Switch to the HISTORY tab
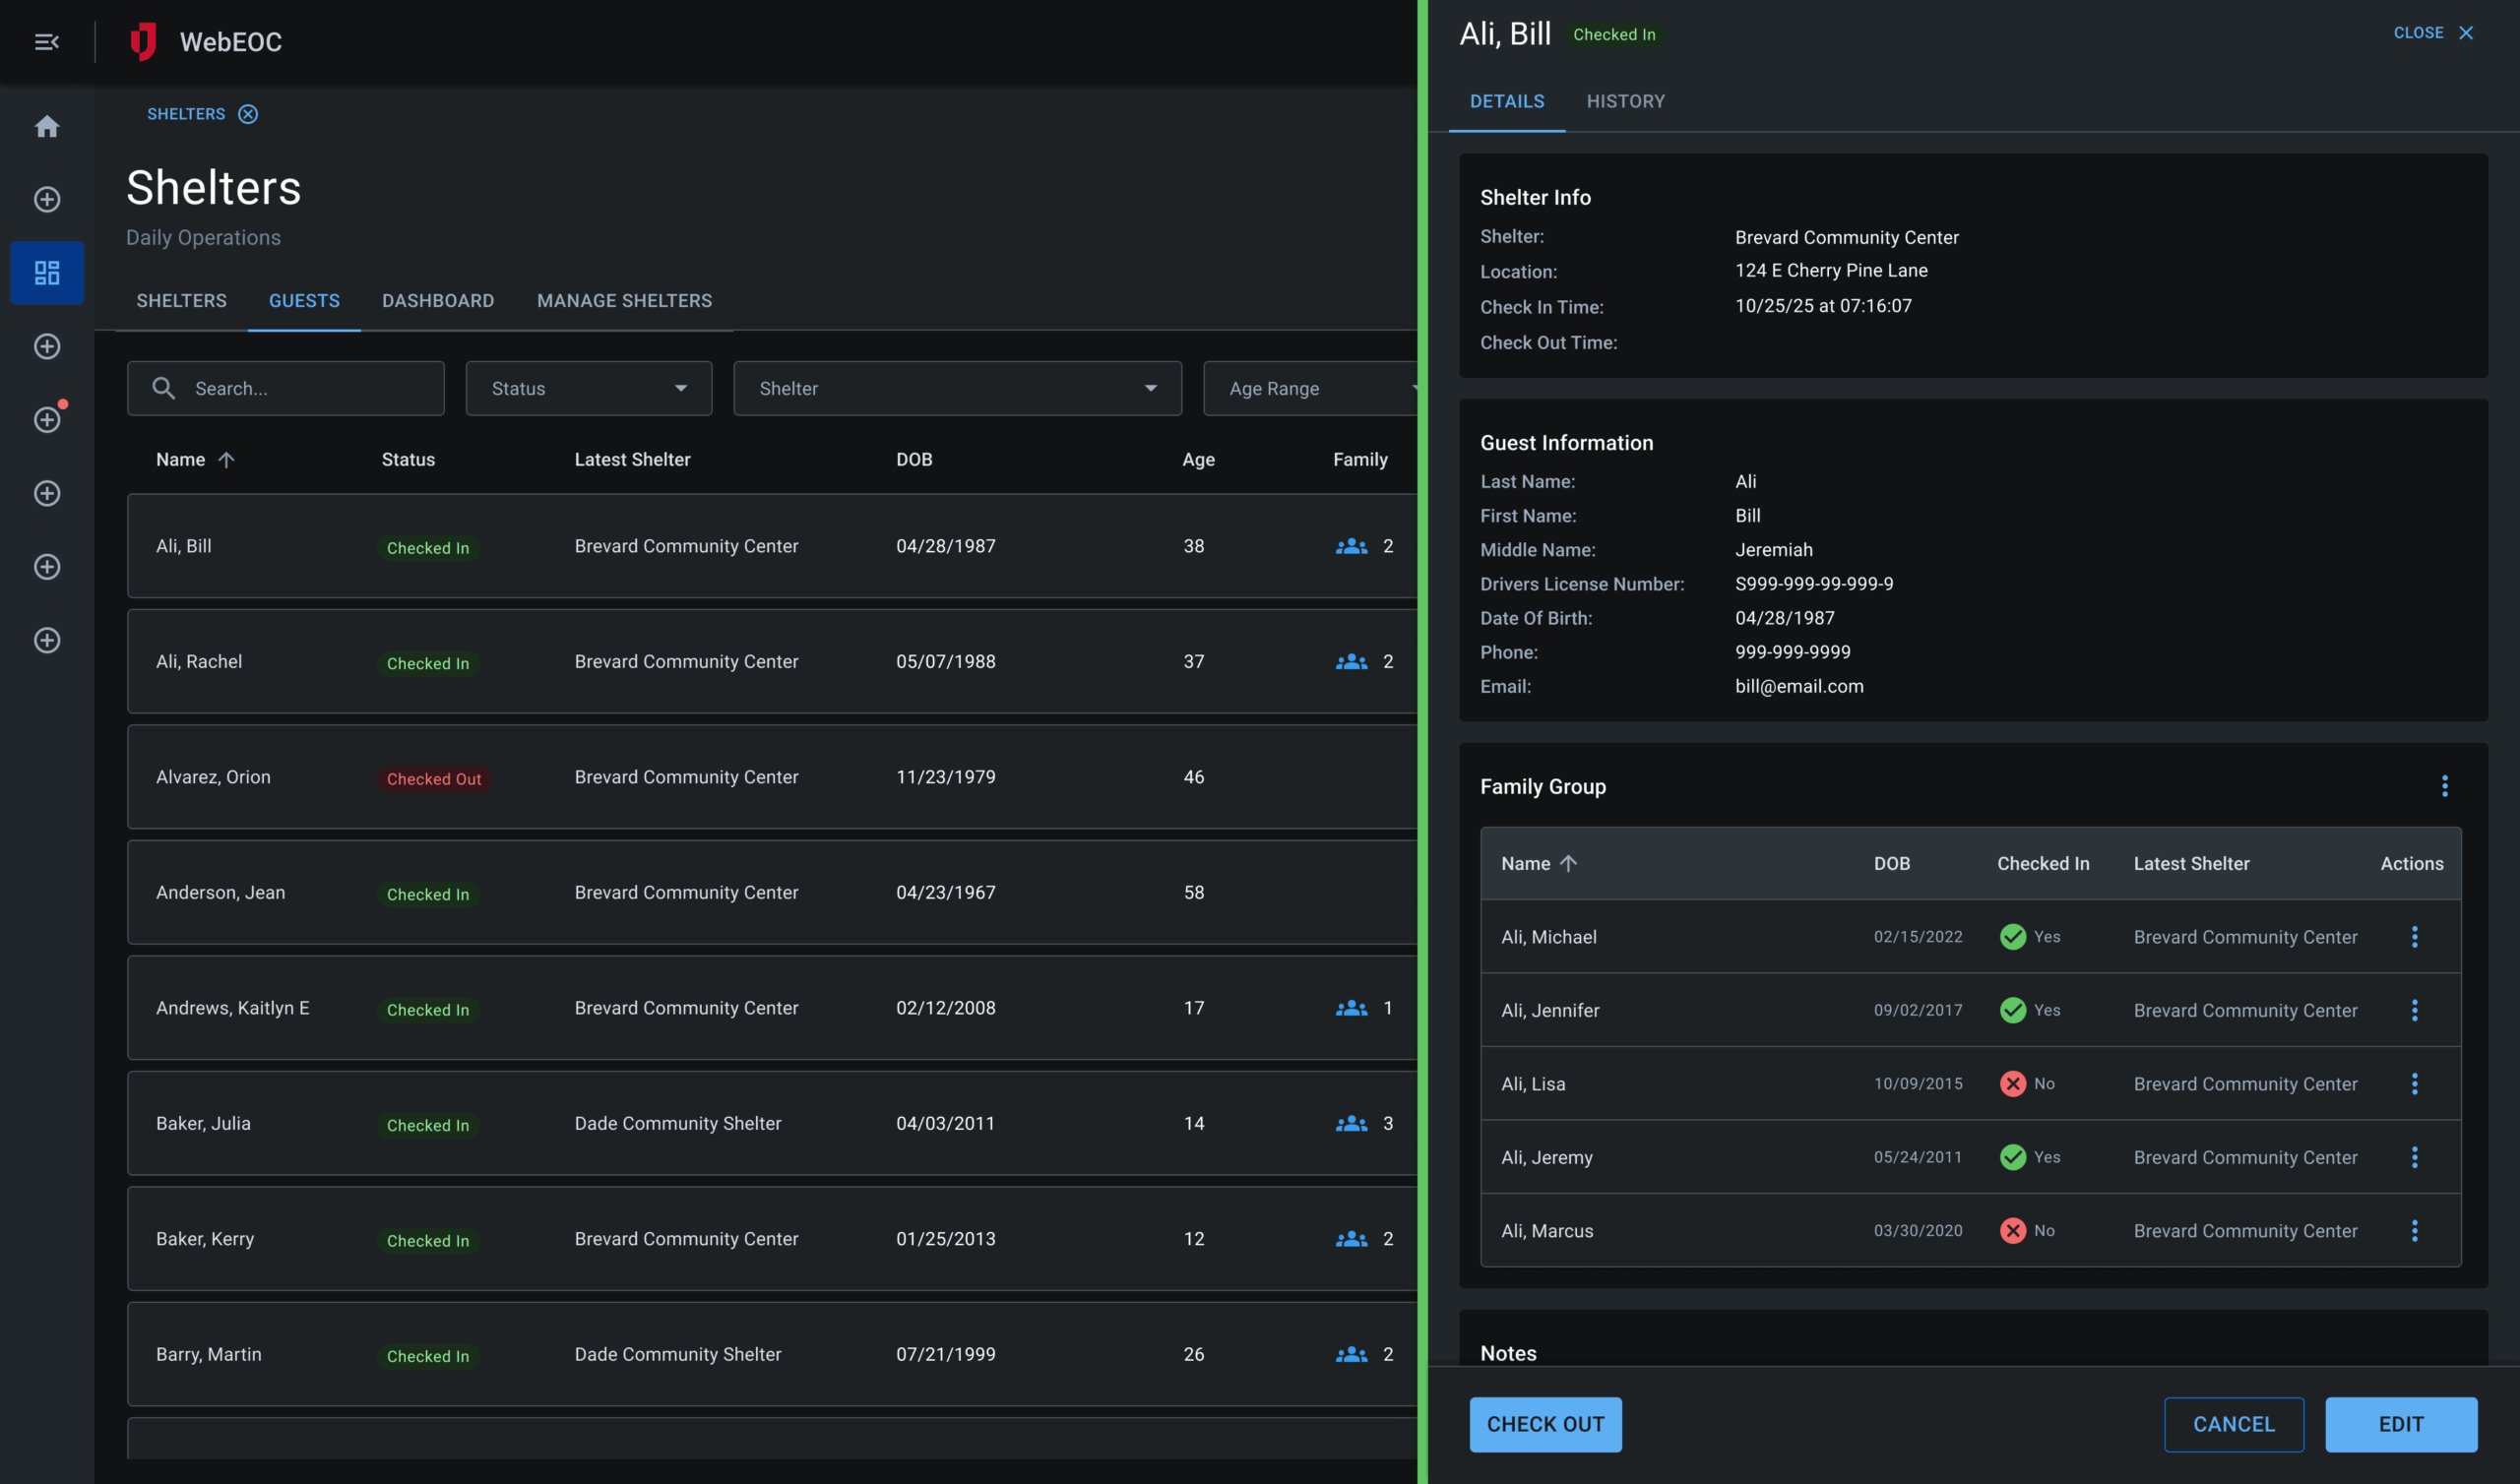This screenshot has height=1484, width=2520. tap(1625, 101)
